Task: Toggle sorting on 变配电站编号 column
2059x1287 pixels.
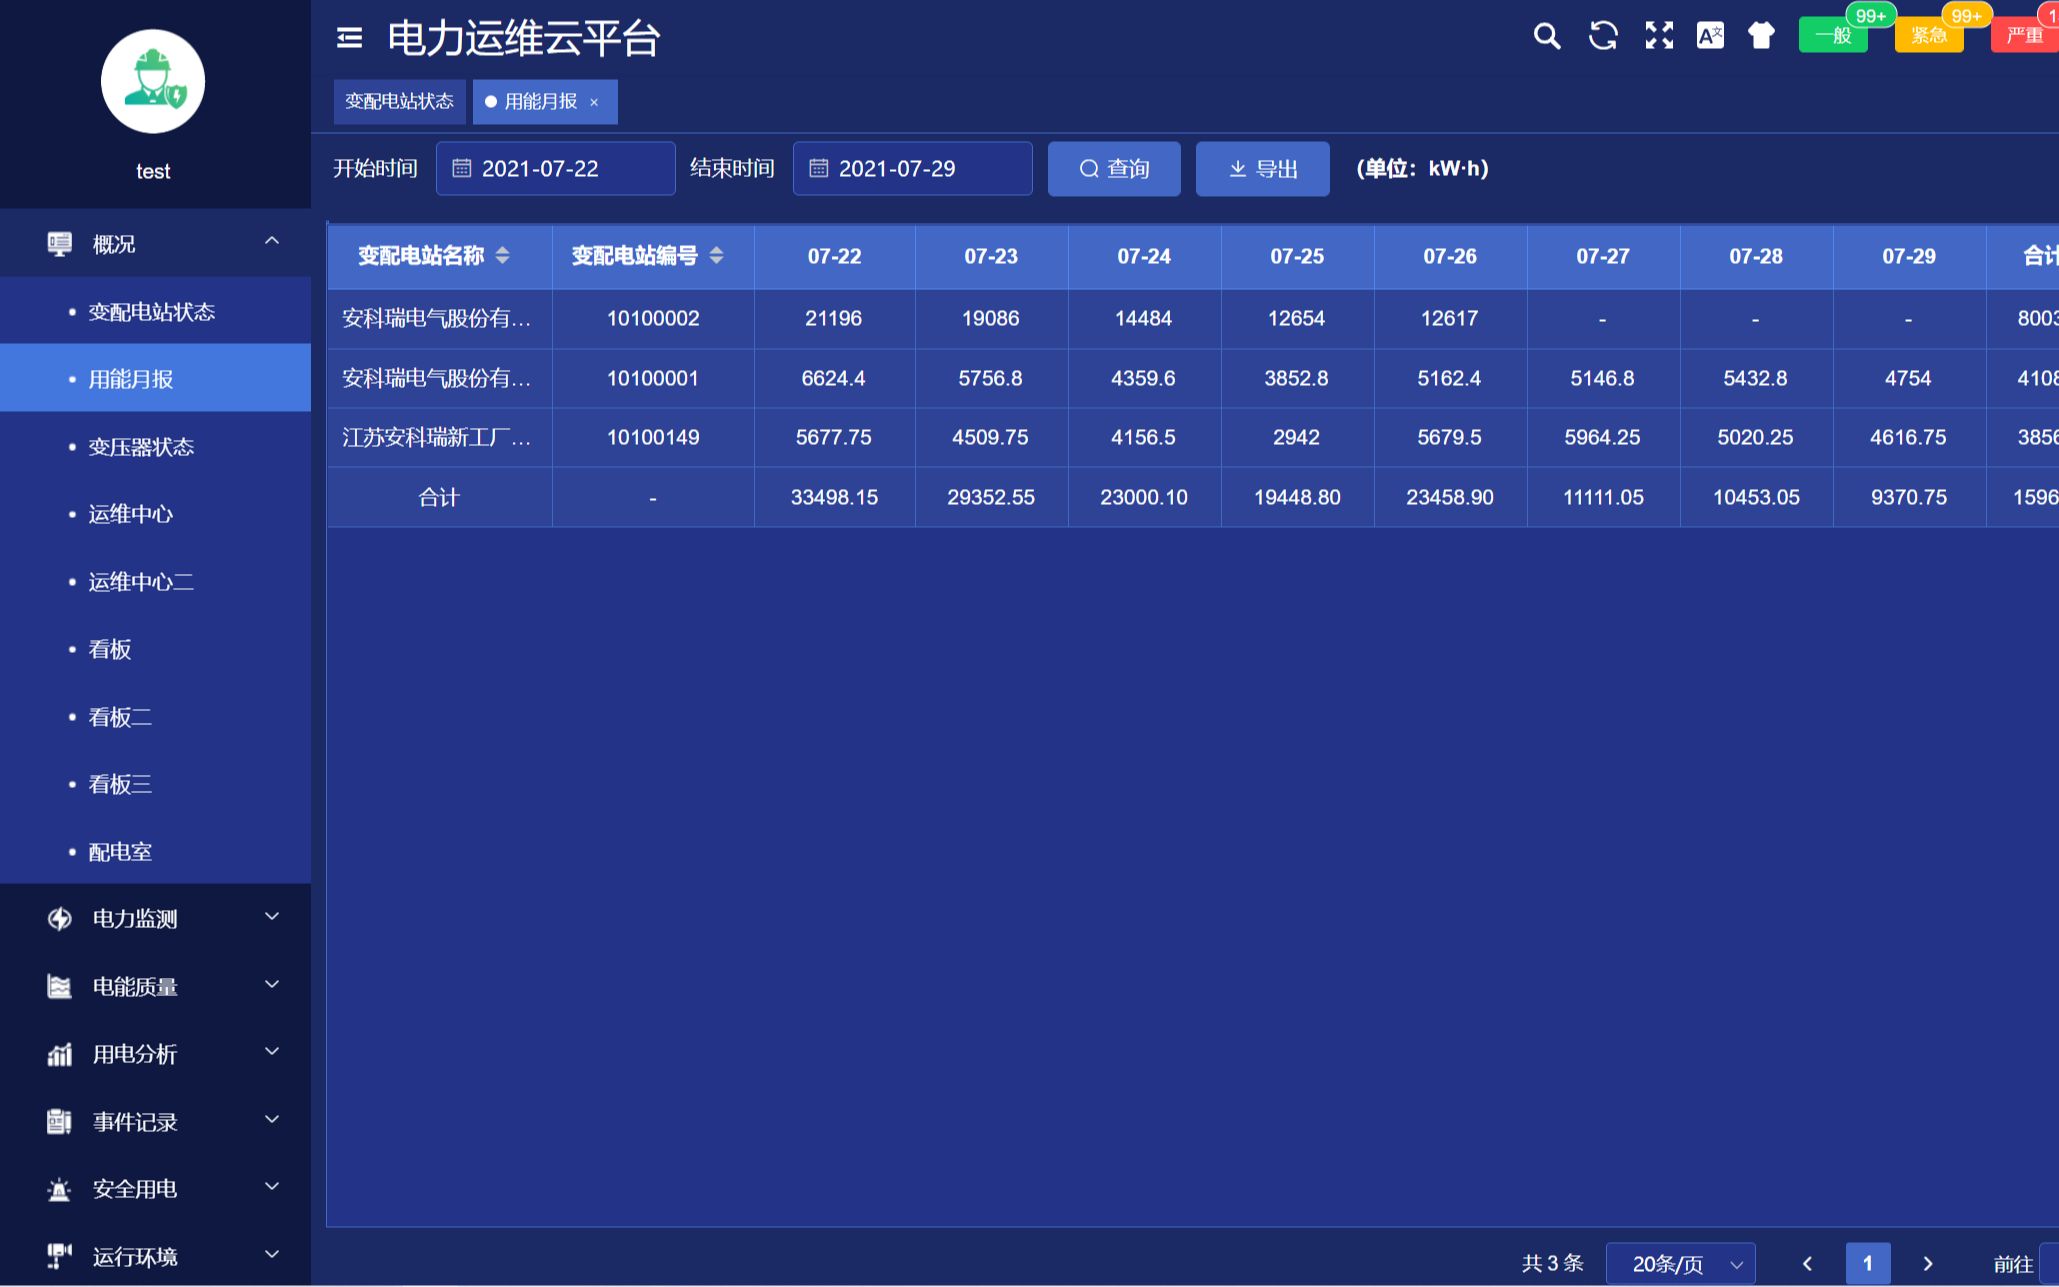Action: click(716, 256)
